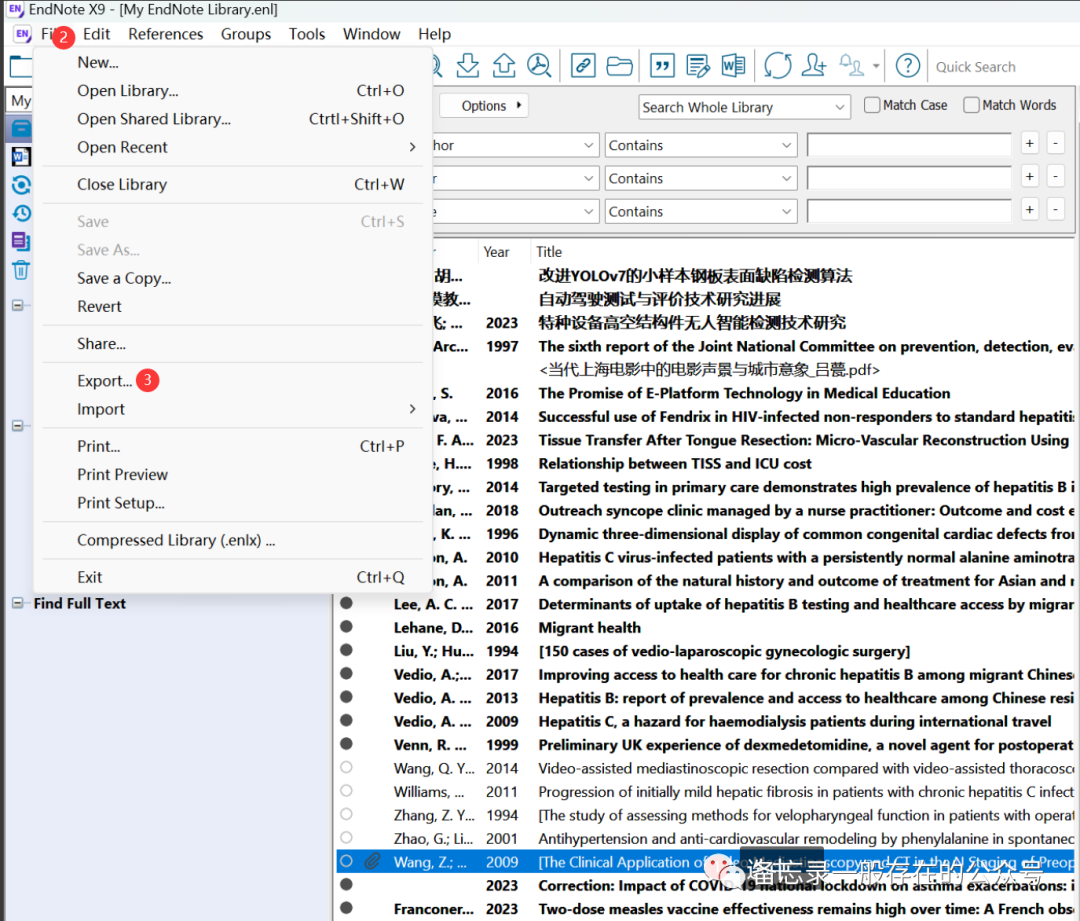Click minus button on first search row
The height and width of the screenshot is (921, 1080).
point(1055,143)
